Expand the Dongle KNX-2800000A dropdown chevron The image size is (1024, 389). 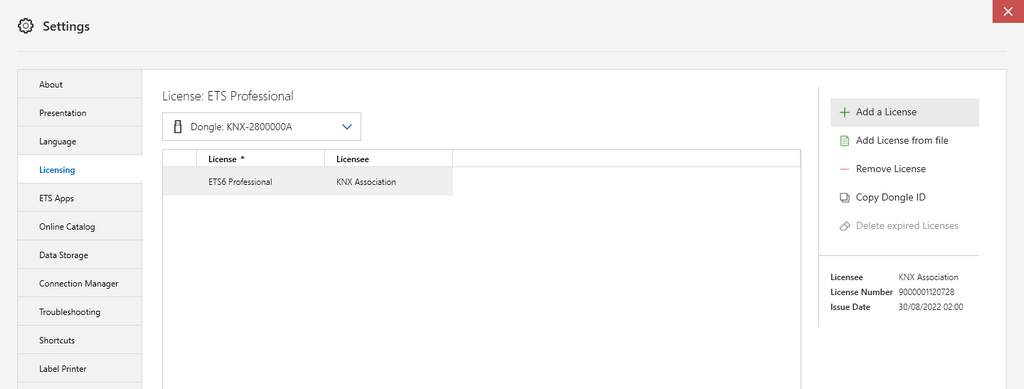(x=347, y=127)
